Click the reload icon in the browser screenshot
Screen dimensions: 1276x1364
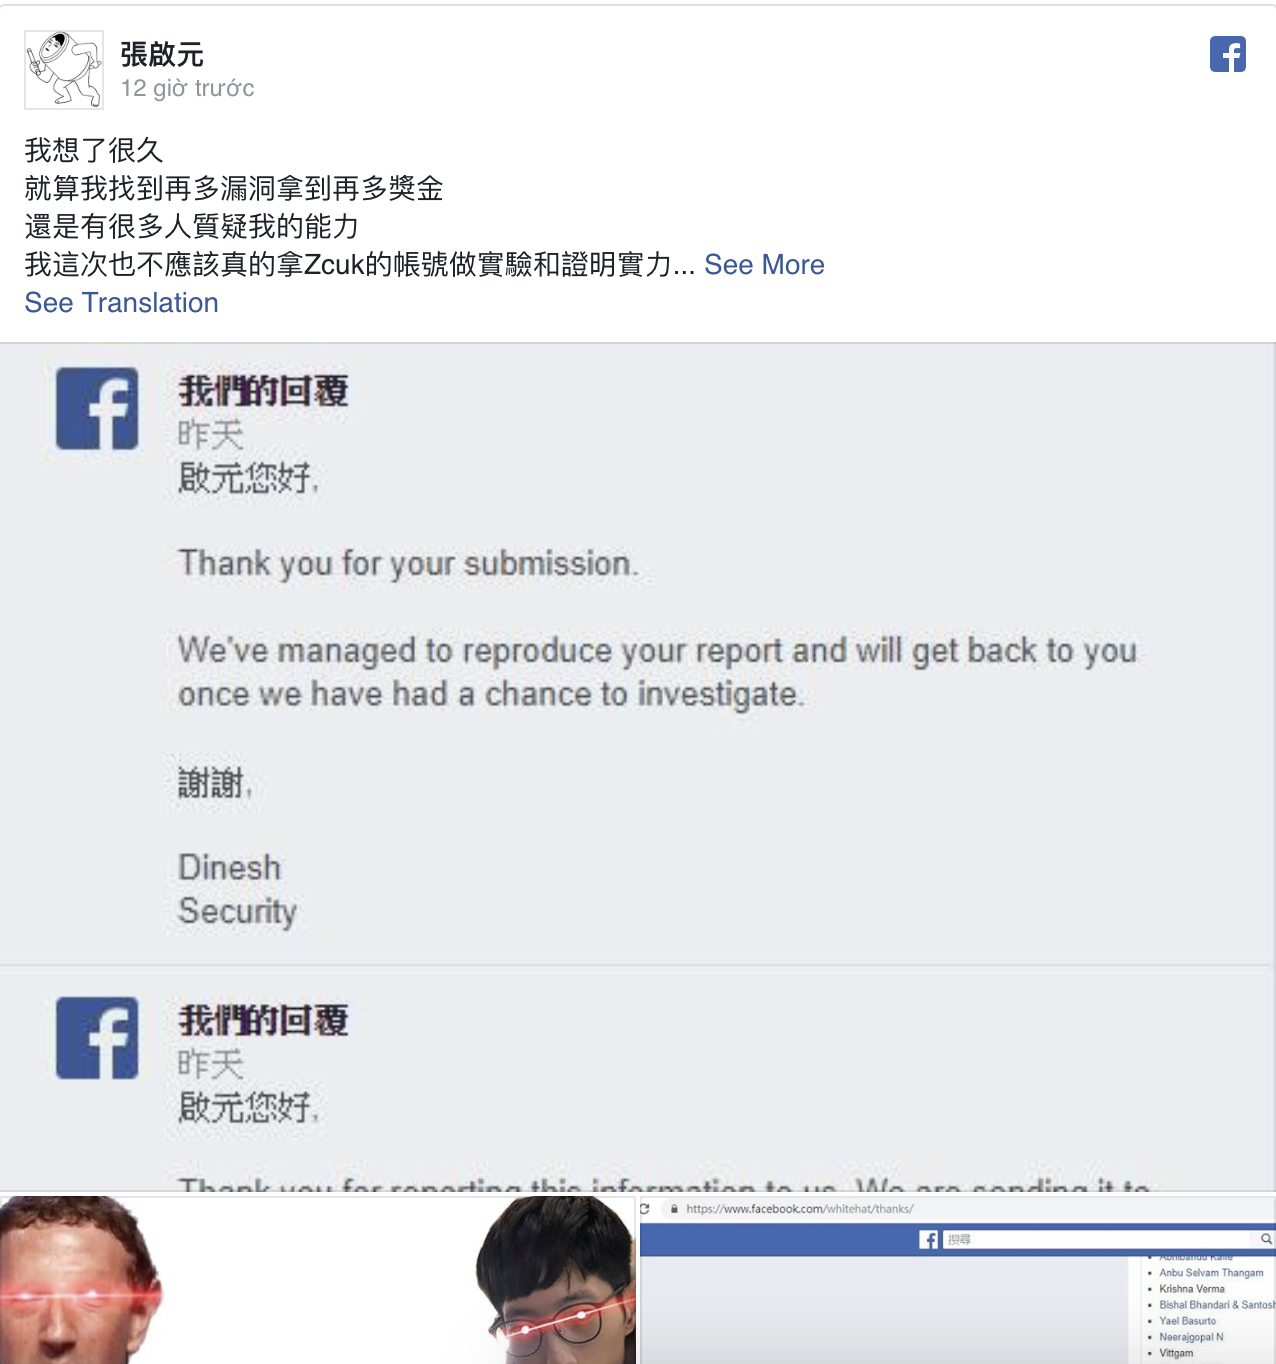(645, 1209)
